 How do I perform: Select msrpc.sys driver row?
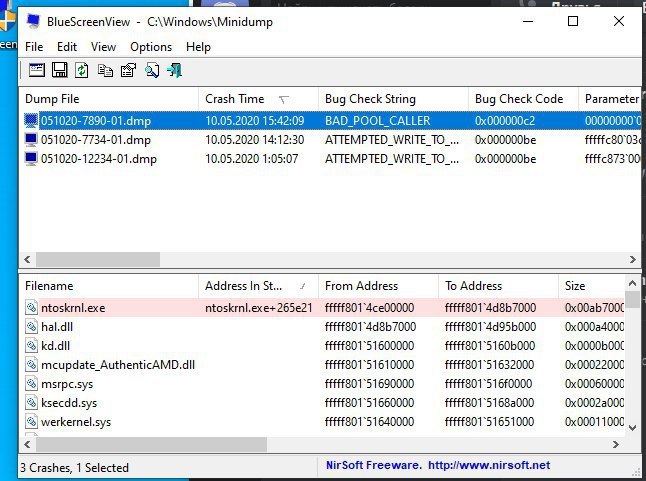pyautogui.click(x=321, y=383)
